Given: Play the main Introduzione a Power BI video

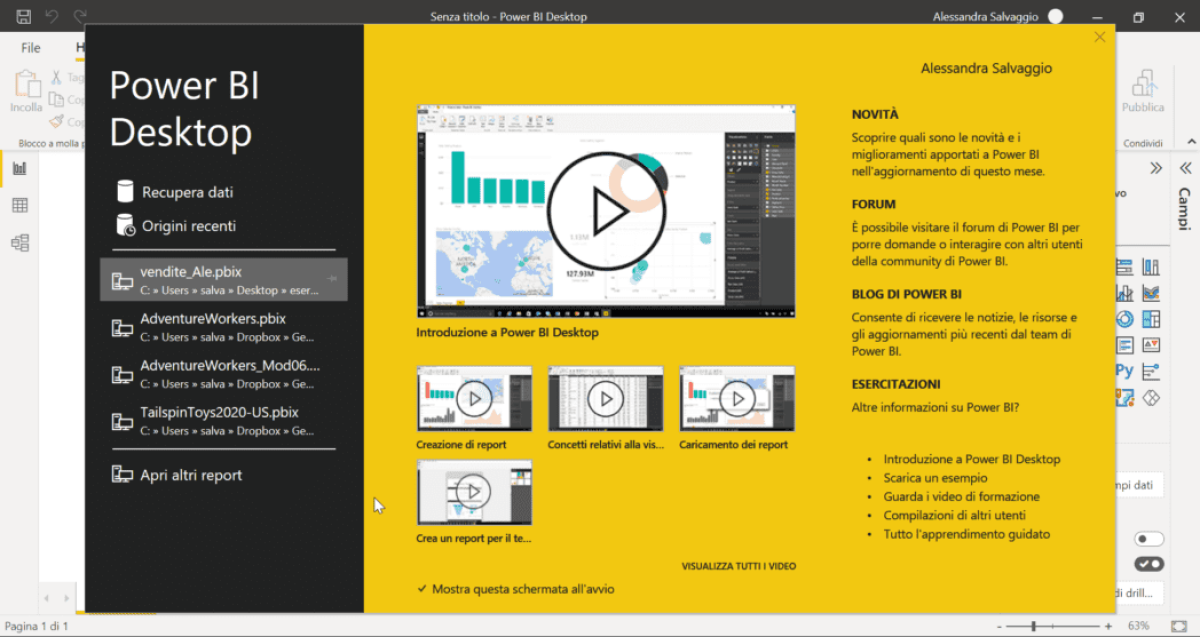Looking at the screenshot, I should pyautogui.click(x=606, y=211).
